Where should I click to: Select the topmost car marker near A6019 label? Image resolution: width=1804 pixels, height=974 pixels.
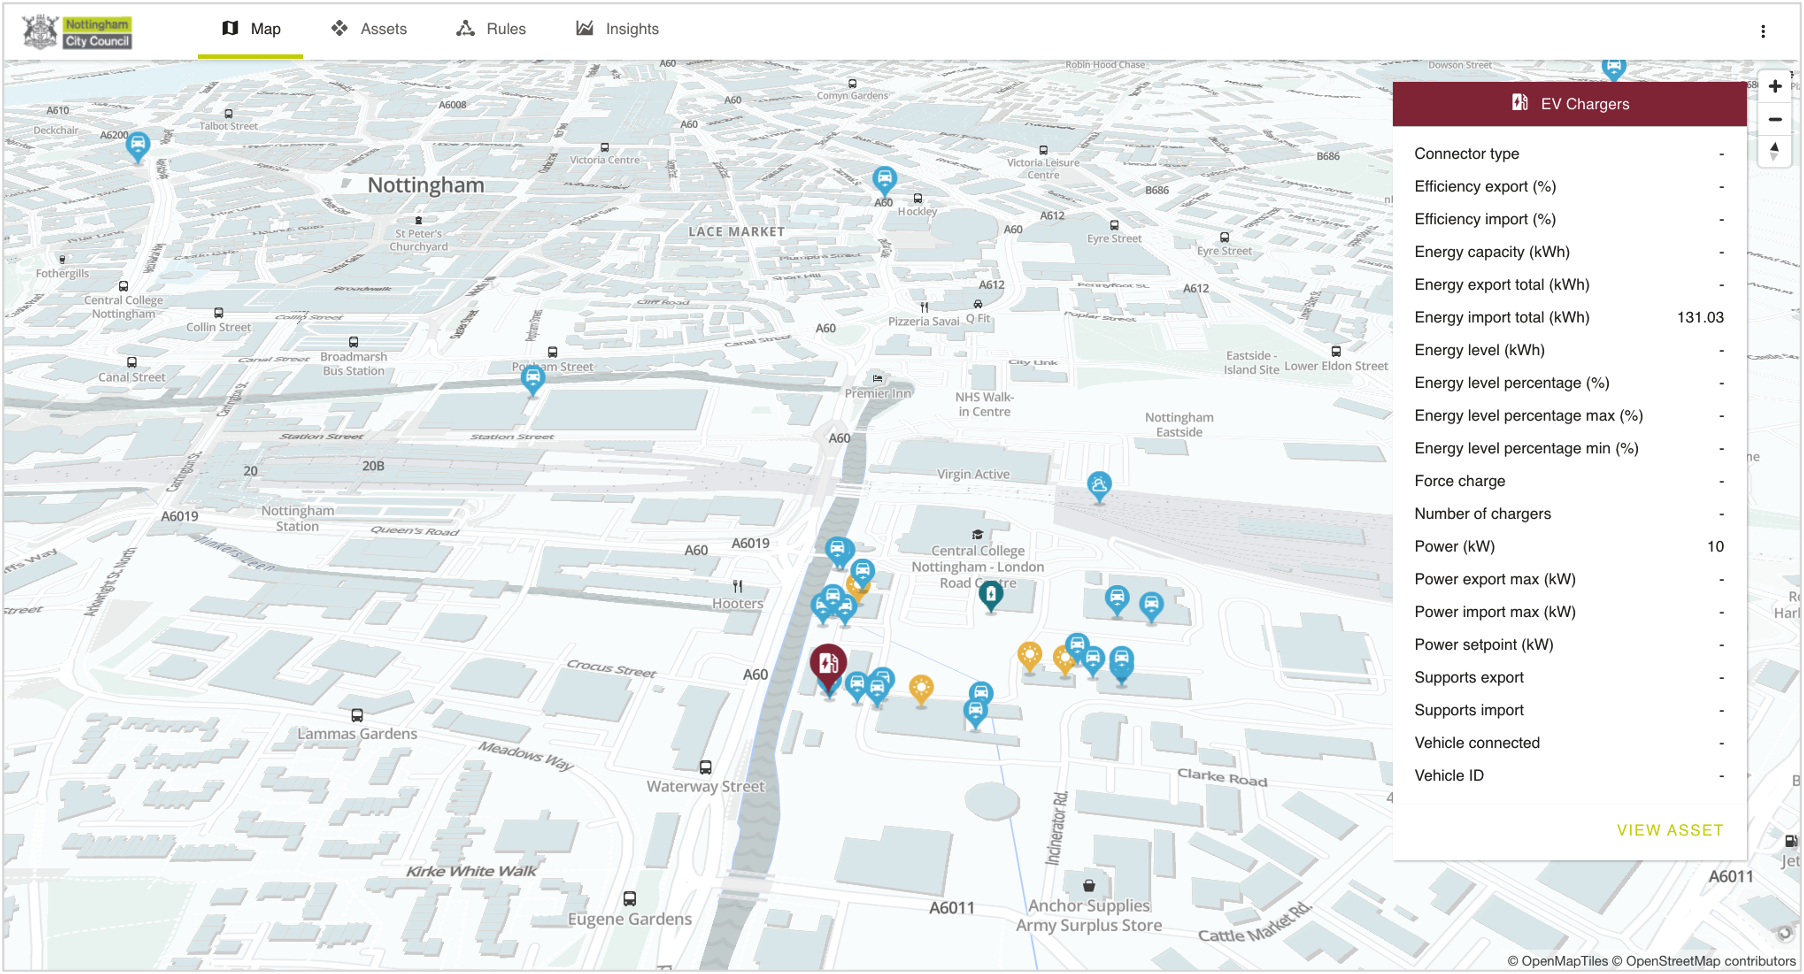pyautogui.click(x=838, y=550)
